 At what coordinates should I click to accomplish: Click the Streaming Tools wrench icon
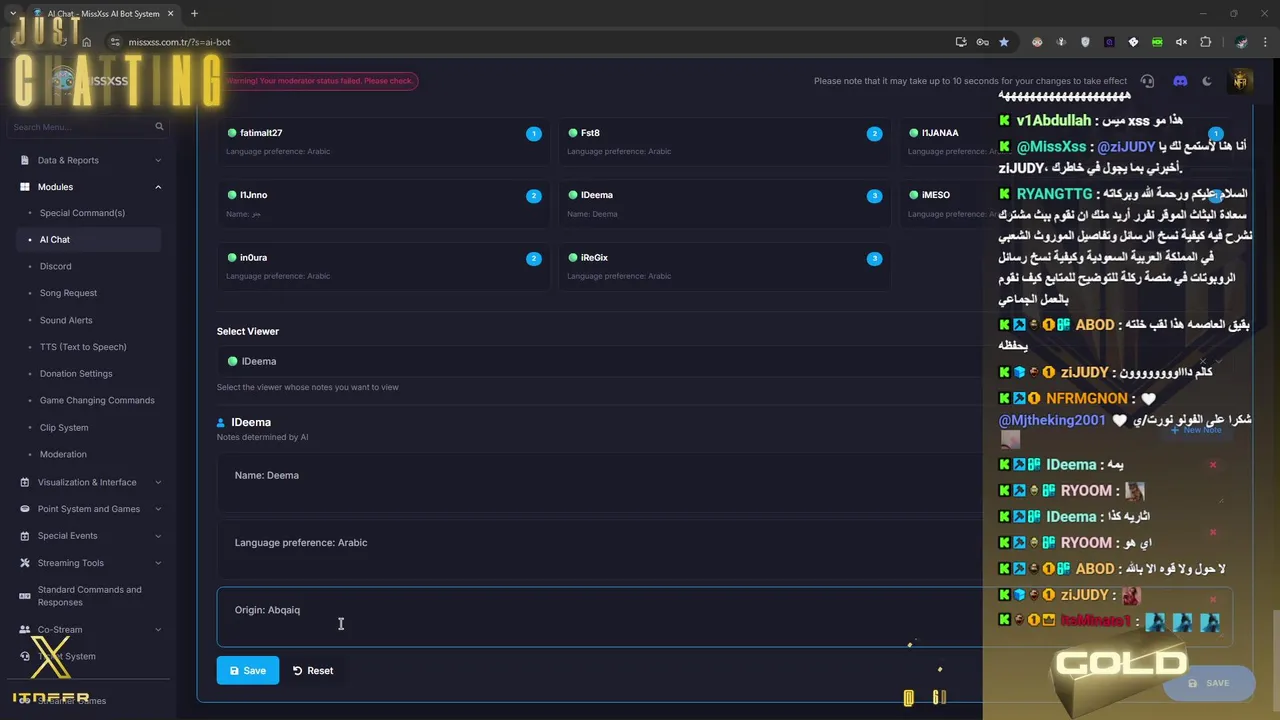click(x=25, y=563)
